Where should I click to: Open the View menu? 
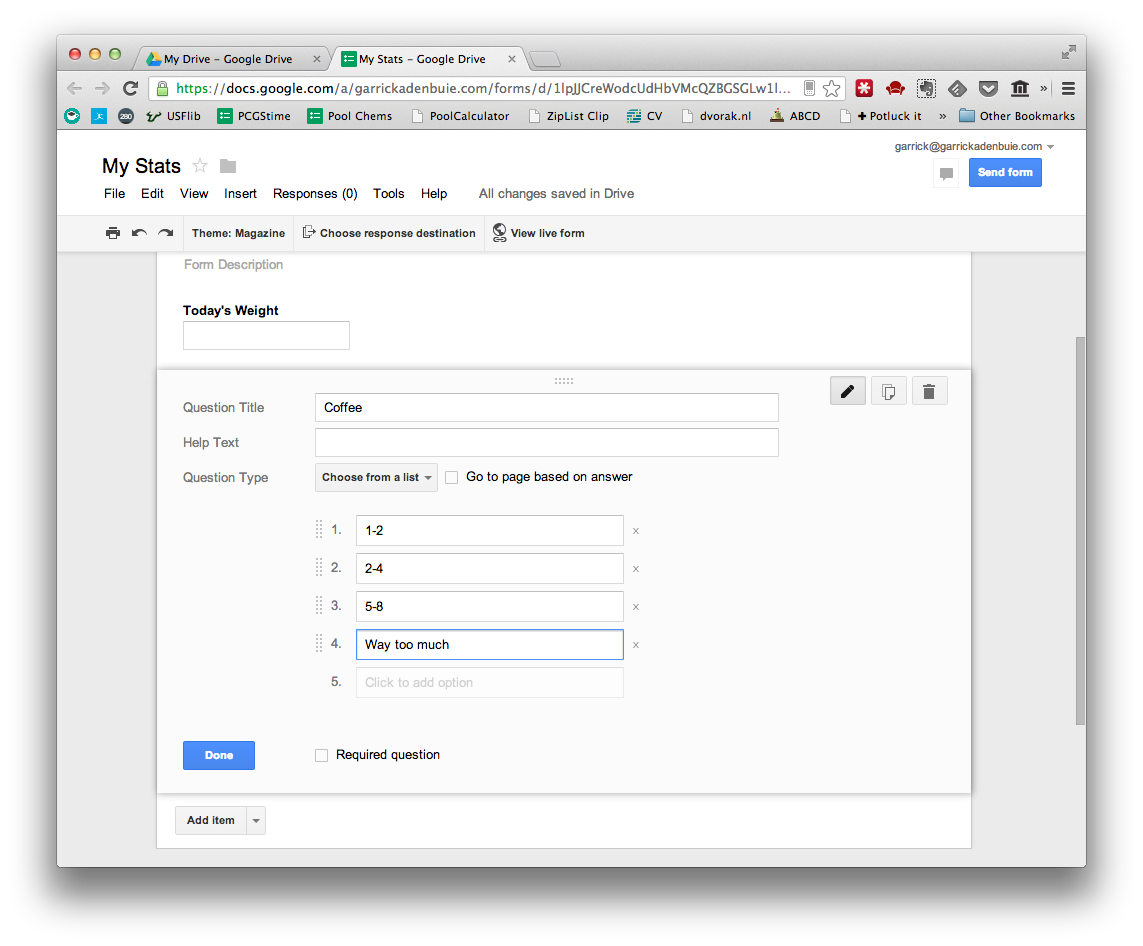pyautogui.click(x=194, y=194)
